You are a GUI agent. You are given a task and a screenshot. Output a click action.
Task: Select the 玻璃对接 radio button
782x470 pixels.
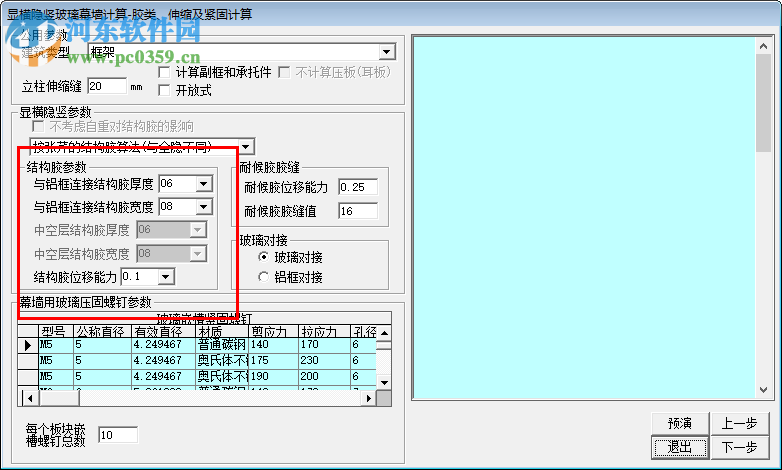pos(263,257)
